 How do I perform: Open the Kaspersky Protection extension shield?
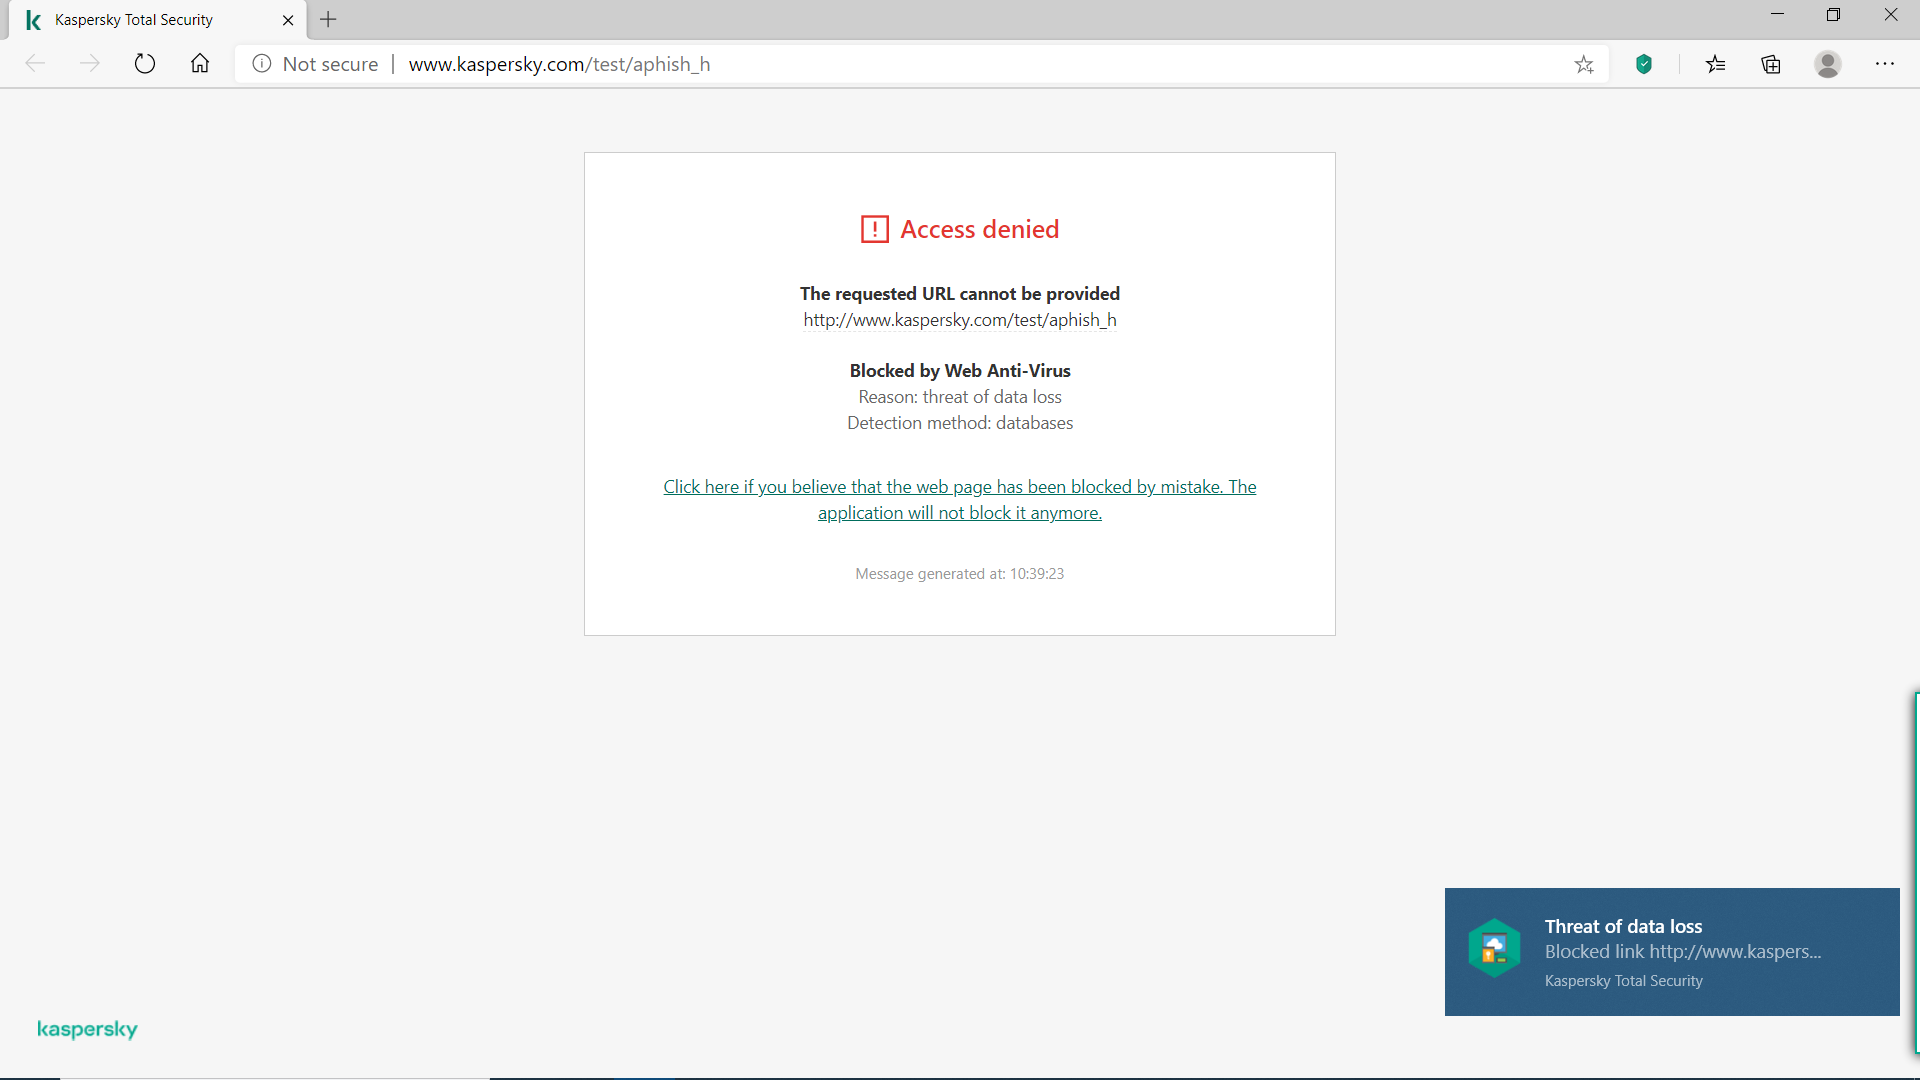(1644, 65)
